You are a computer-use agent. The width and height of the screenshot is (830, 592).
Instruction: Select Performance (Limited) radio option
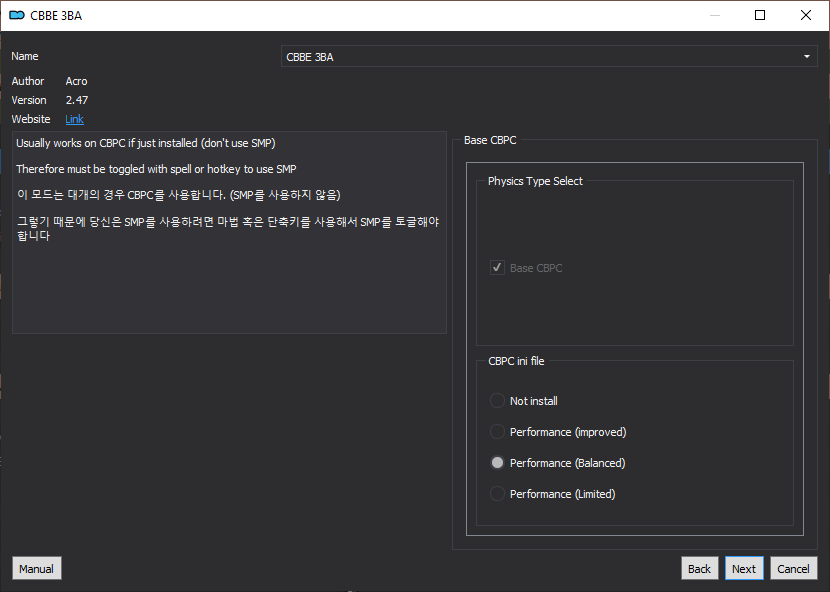(x=497, y=494)
